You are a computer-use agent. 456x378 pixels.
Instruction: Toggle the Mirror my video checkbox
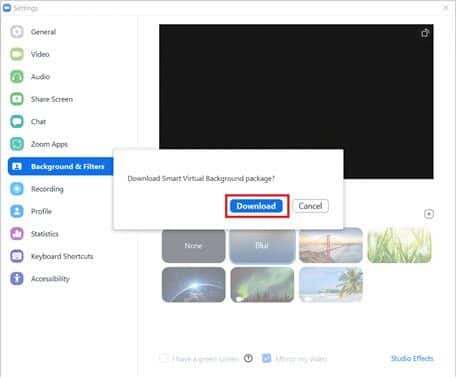266,358
